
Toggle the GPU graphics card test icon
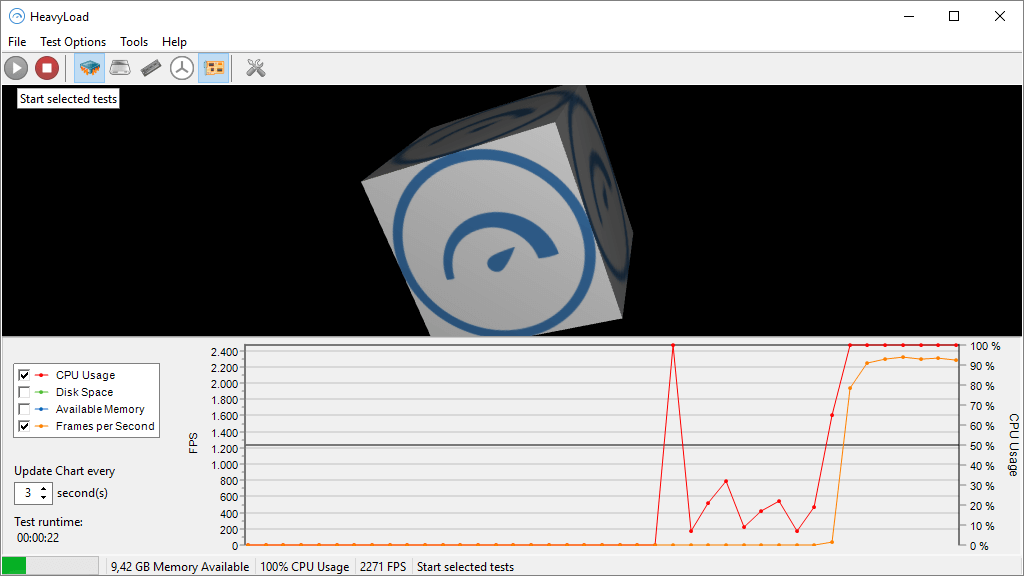[x=213, y=68]
